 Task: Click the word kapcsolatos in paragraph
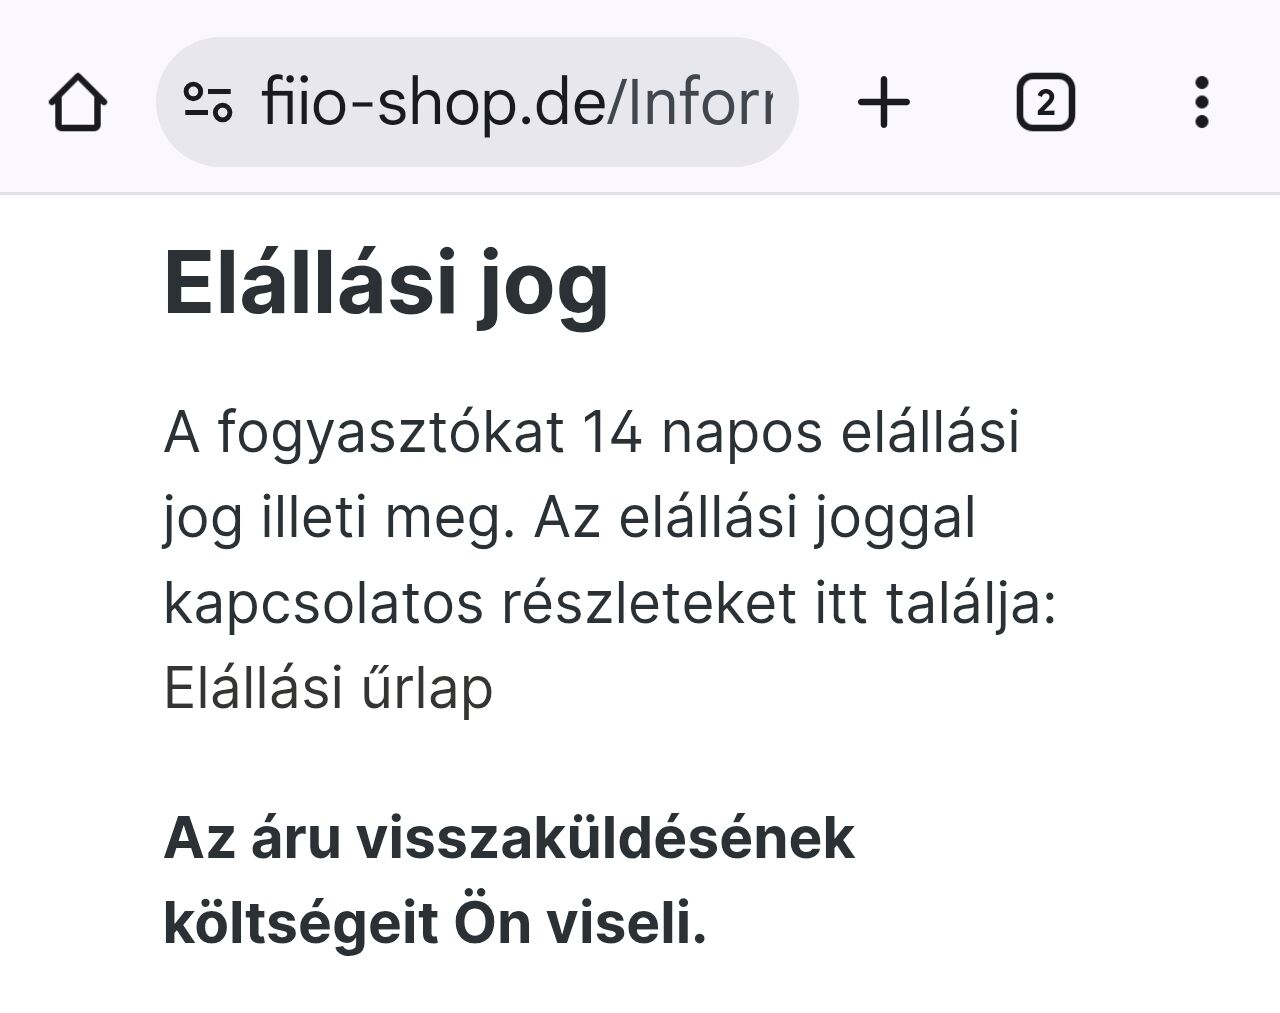tap(323, 604)
